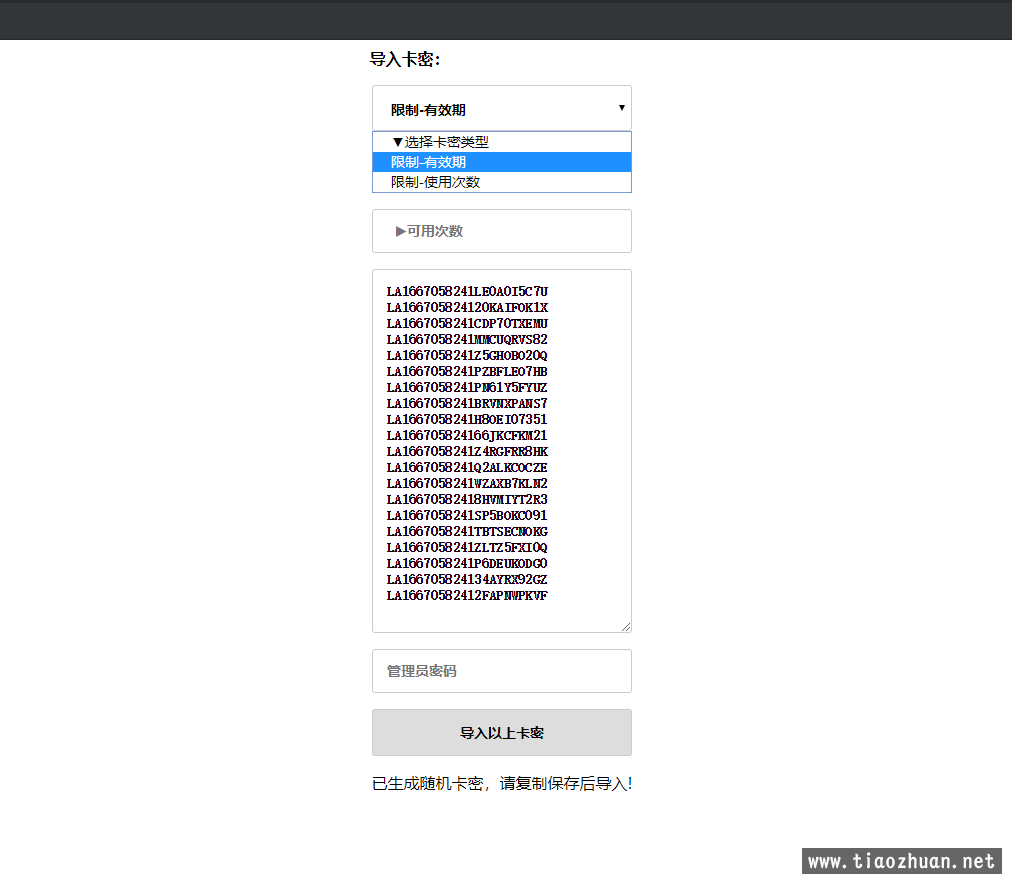Click the card key ending in LEOAOI5C7U
This screenshot has height=879, width=1012.
[467, 292]
